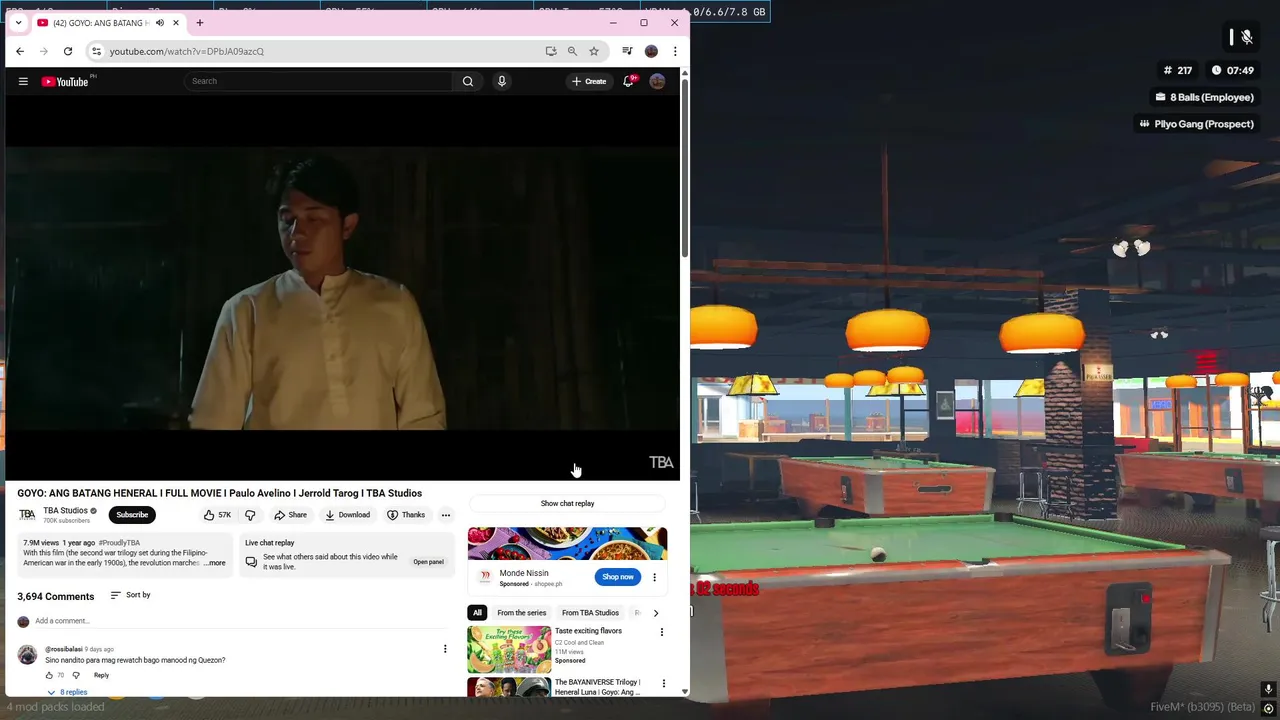Subscribe to TBA Studios
The height and width of the screenshot is (720, 1280).
(x=132, y=515)
